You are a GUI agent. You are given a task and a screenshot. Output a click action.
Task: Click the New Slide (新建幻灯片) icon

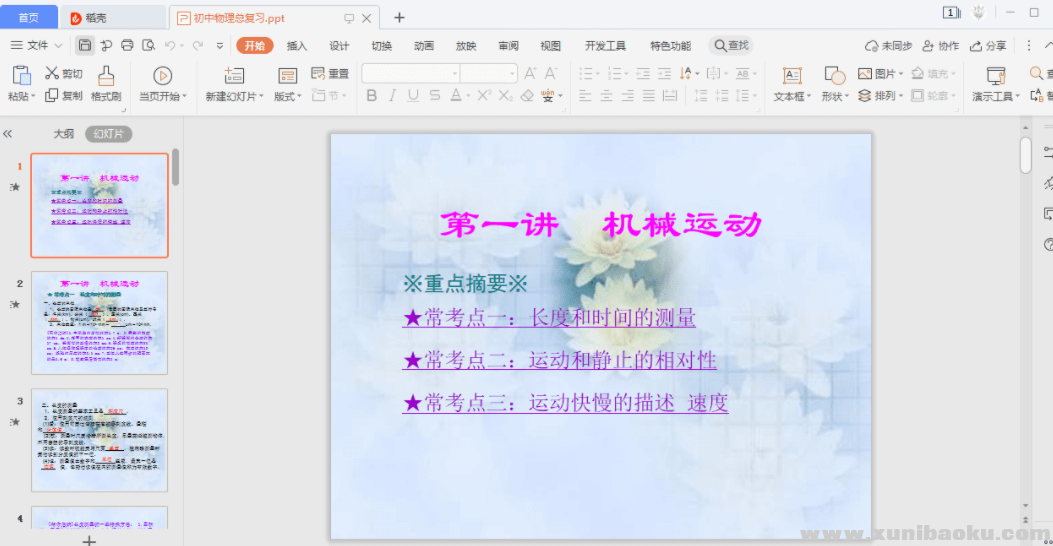(x=234, y=76)
